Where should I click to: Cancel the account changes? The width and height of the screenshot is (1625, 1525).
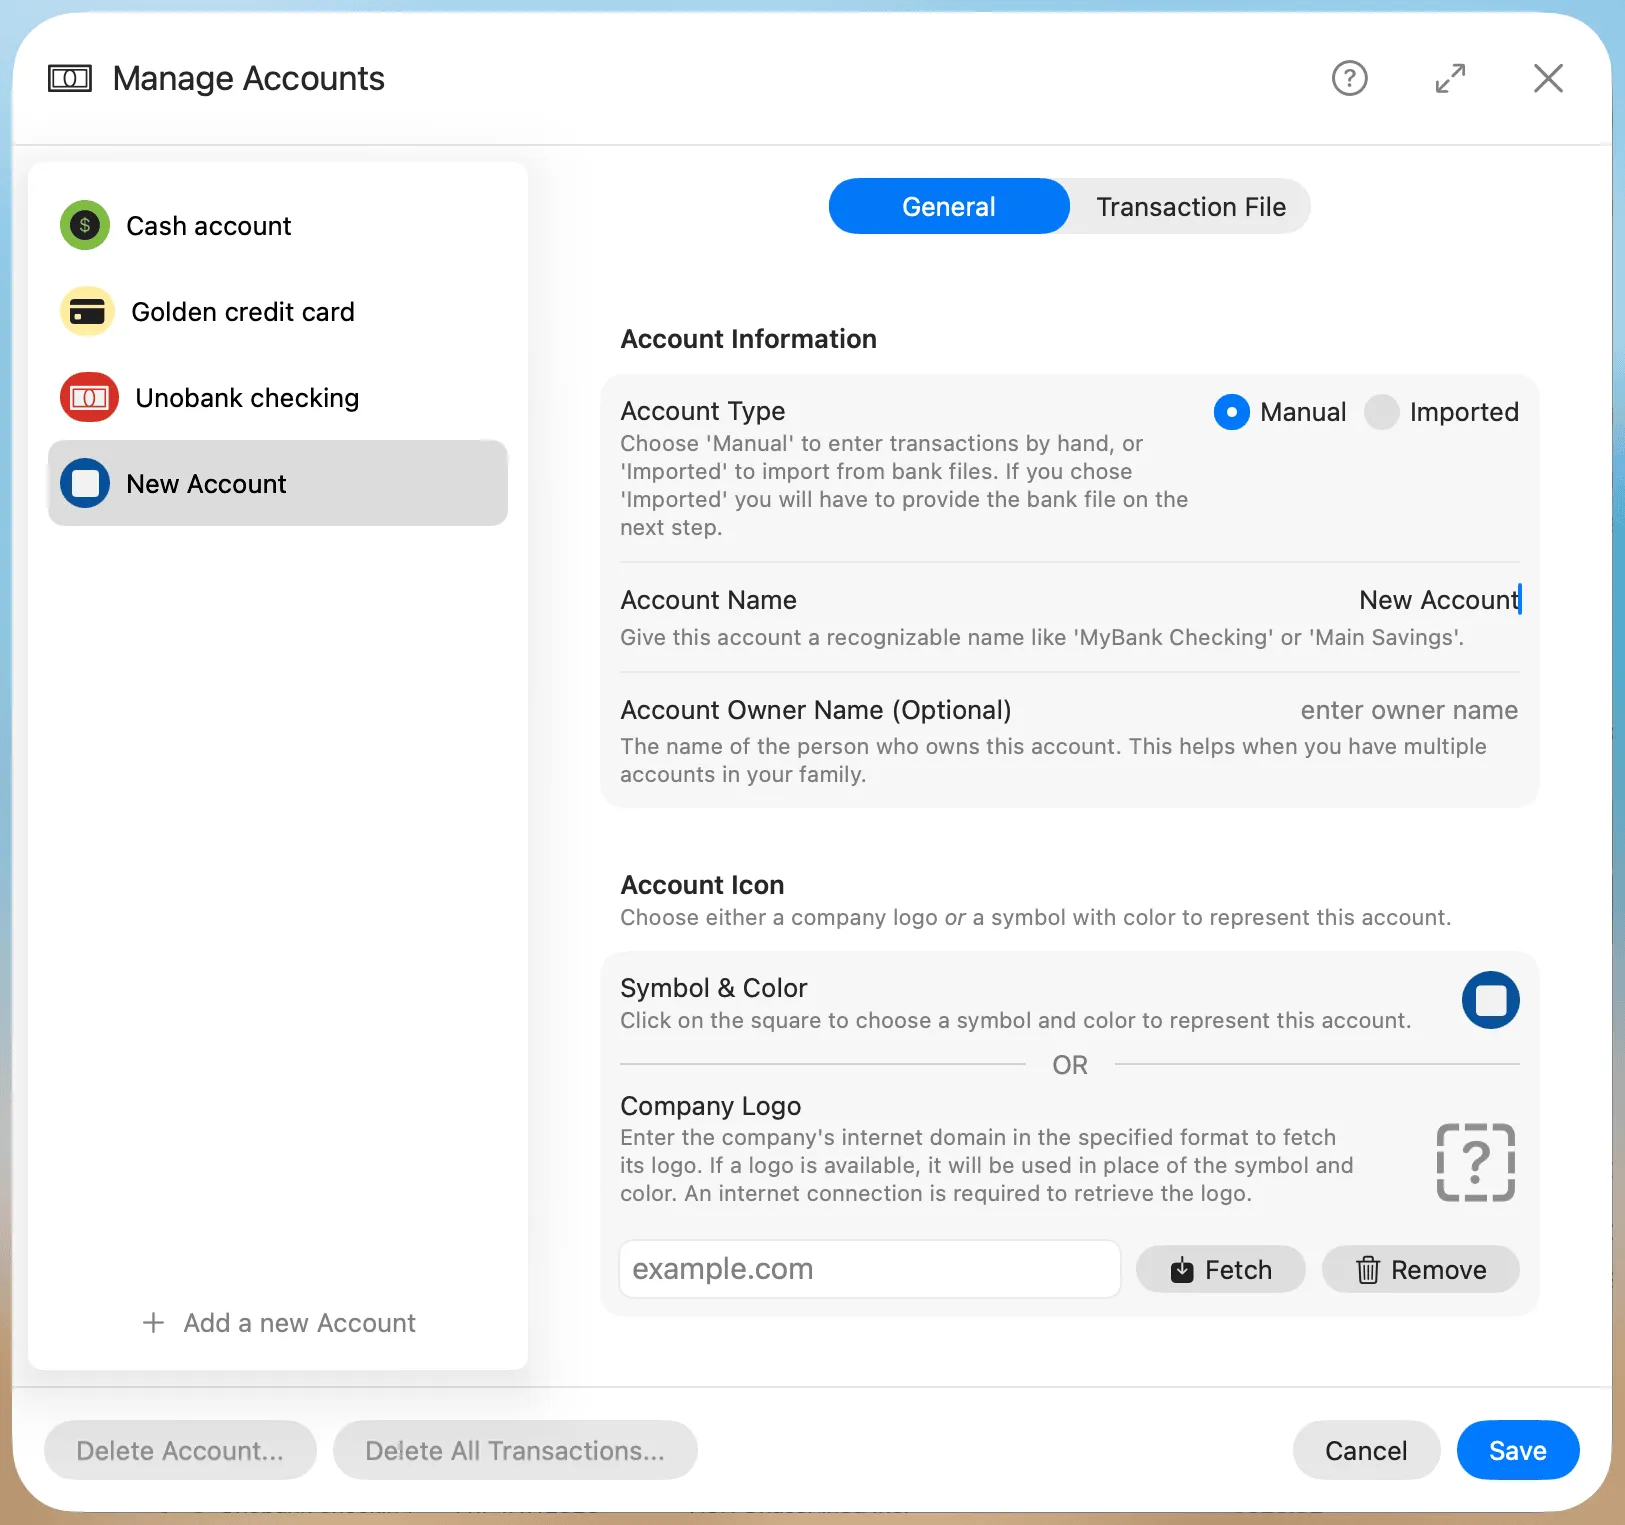pyautogui.click(x=1366, y=1450)
